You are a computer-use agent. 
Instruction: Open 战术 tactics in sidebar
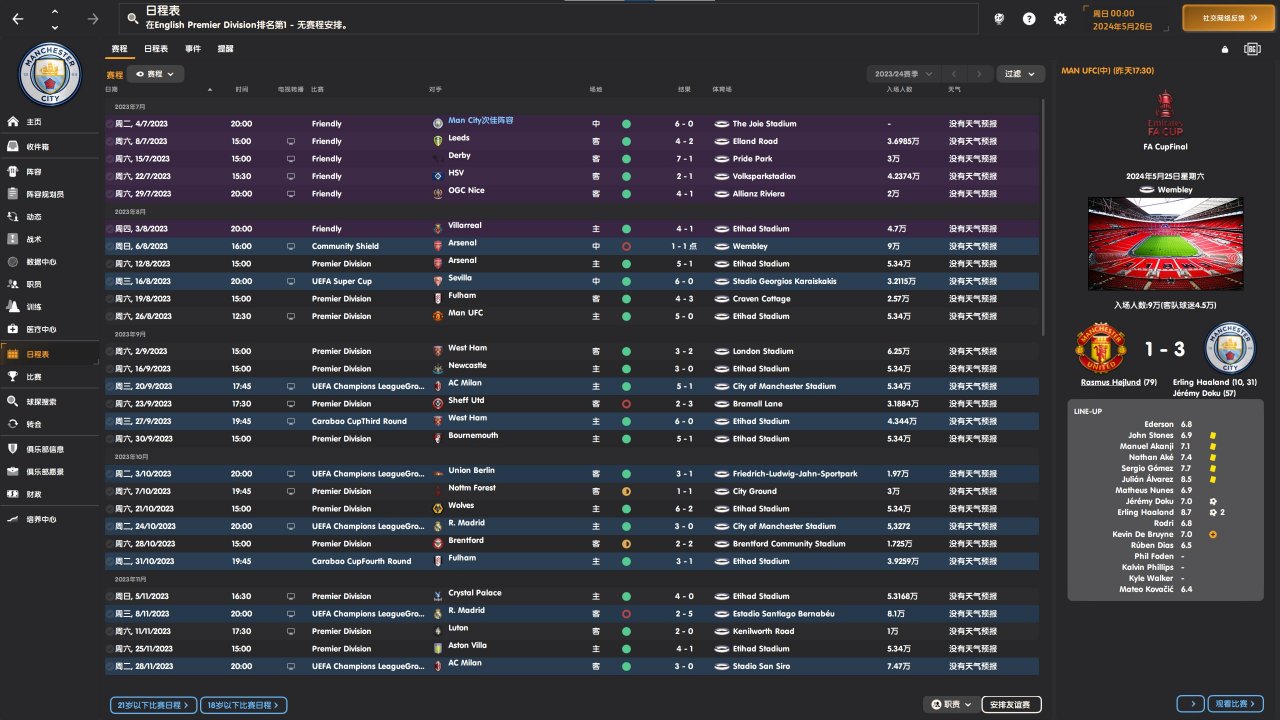[50, 239]
